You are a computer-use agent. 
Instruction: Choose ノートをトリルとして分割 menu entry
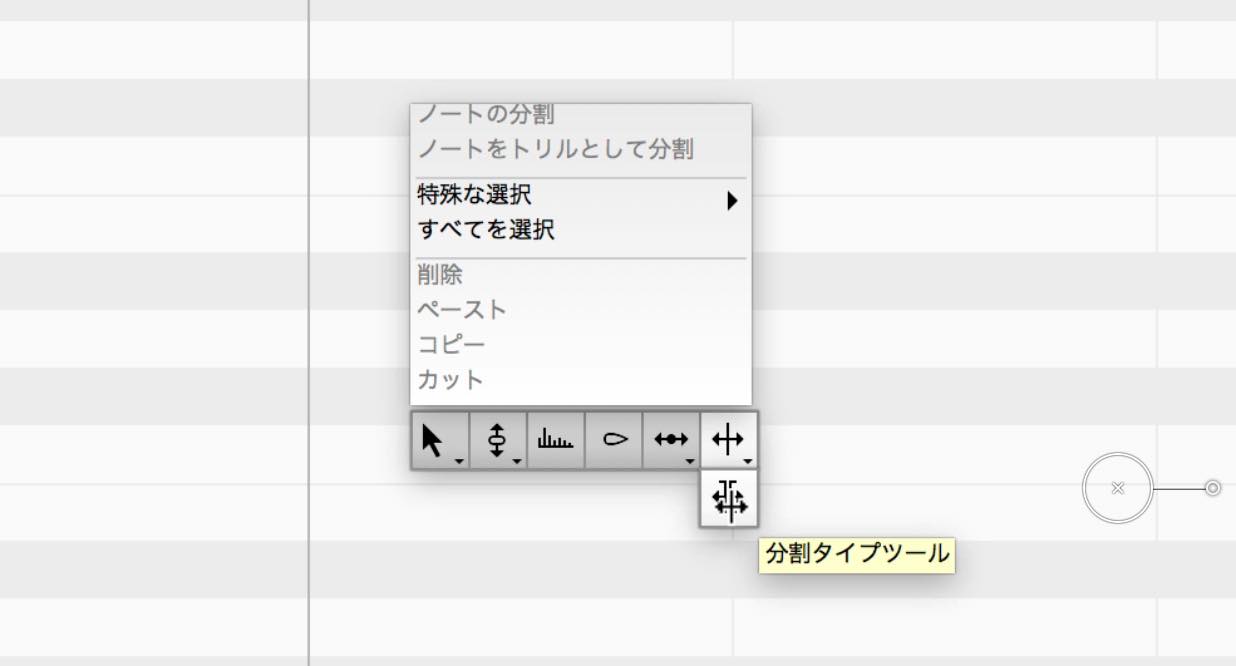coord(581,150)
